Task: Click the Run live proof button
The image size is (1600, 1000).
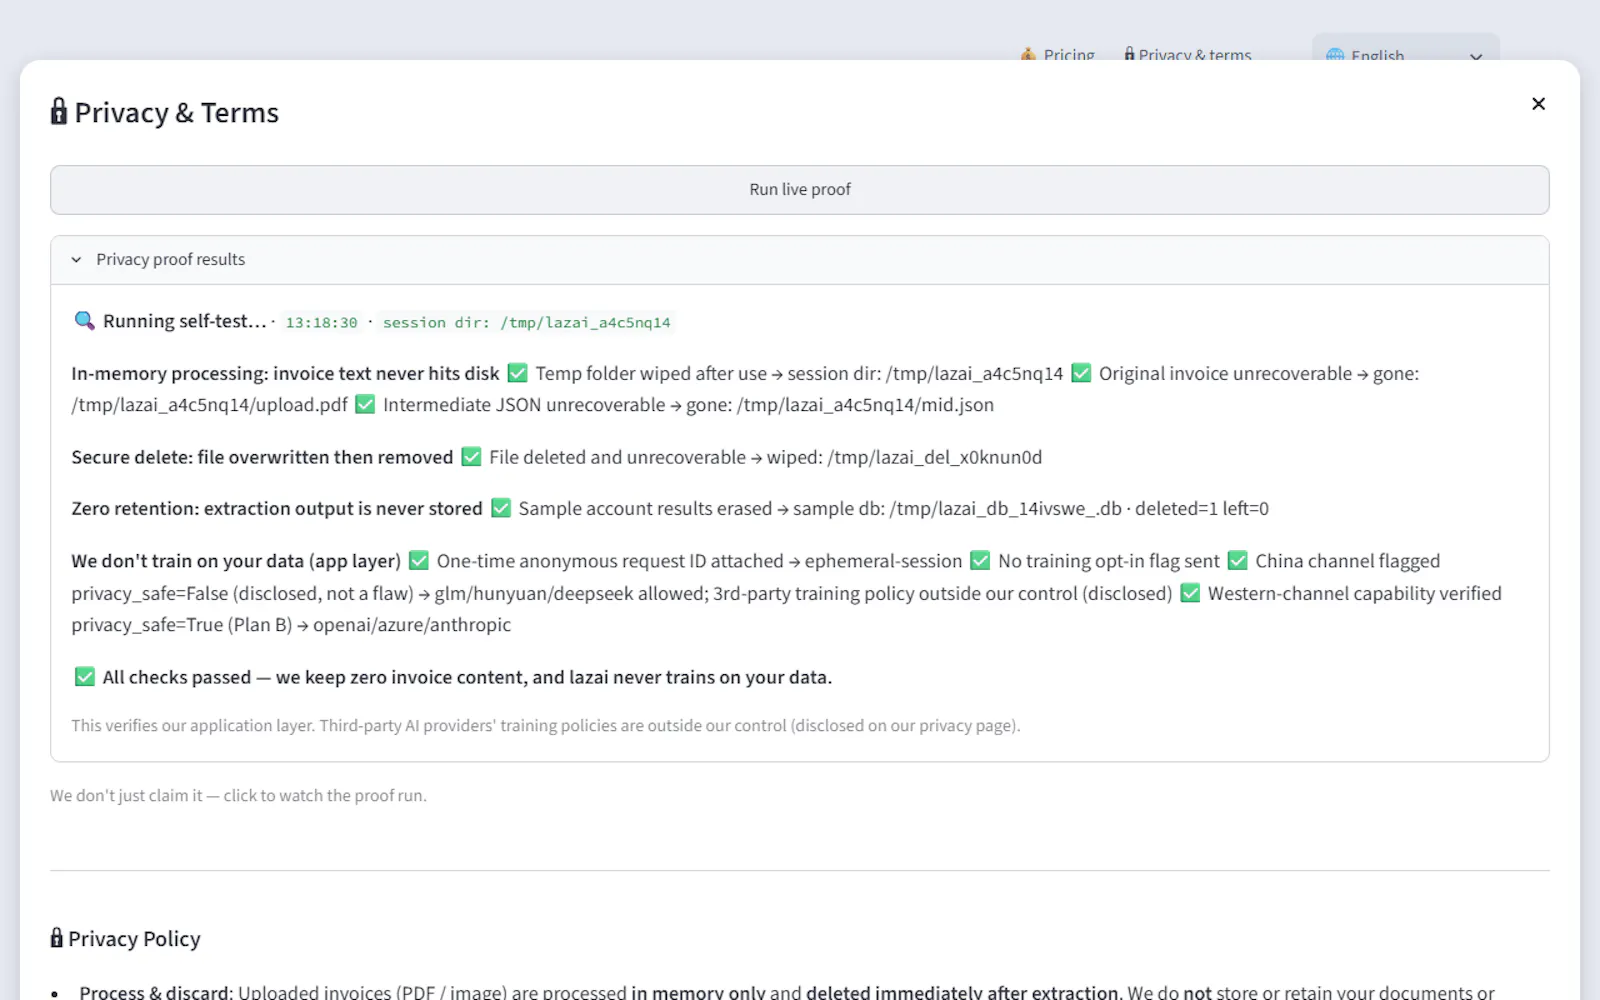Action: 800,190
